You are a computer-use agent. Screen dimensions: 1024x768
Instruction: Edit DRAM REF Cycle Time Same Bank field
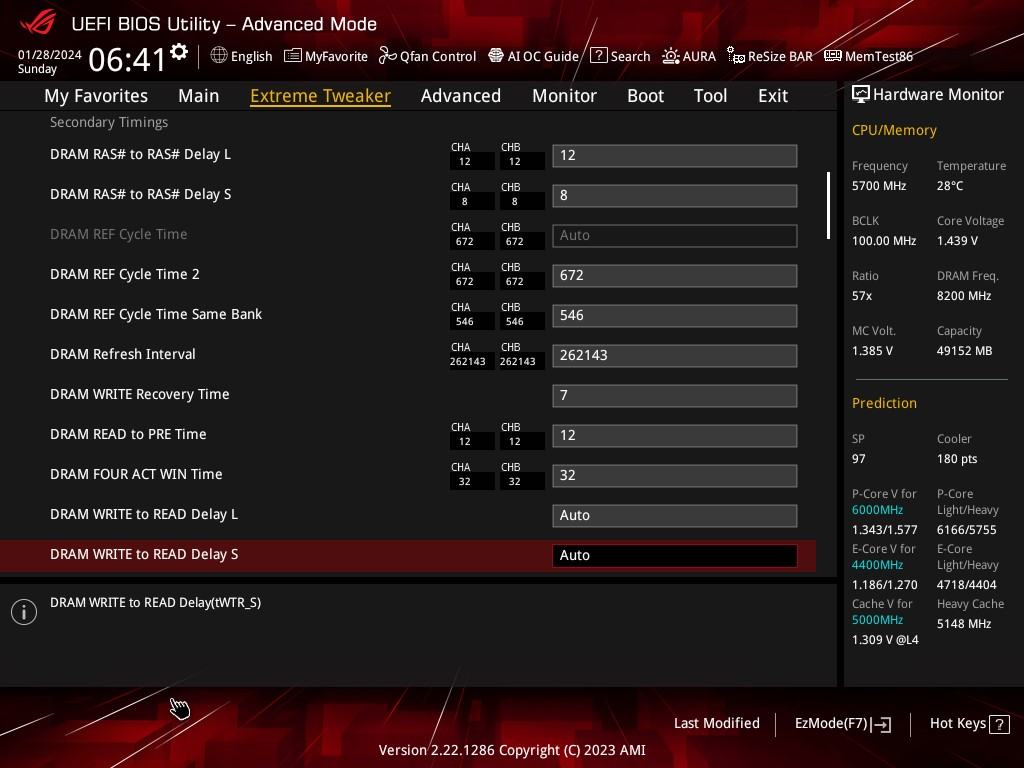pos(675,315)
